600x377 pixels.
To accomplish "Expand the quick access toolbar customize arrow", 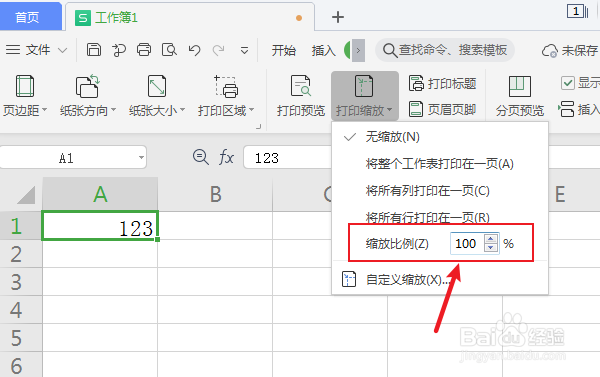I will (x=244, y=51).
